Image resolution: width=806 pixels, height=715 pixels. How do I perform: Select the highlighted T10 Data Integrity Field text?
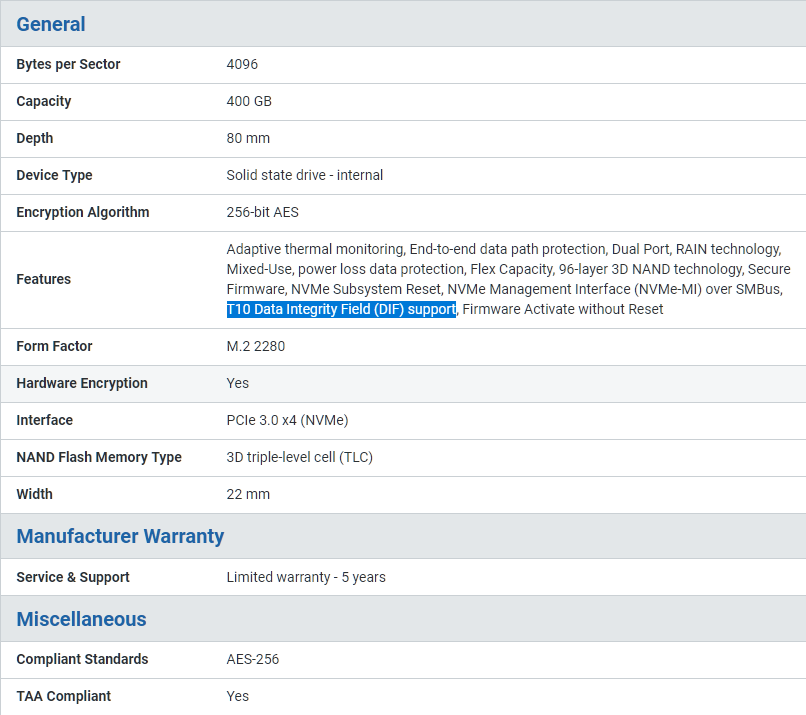click(x=340, y=309)
